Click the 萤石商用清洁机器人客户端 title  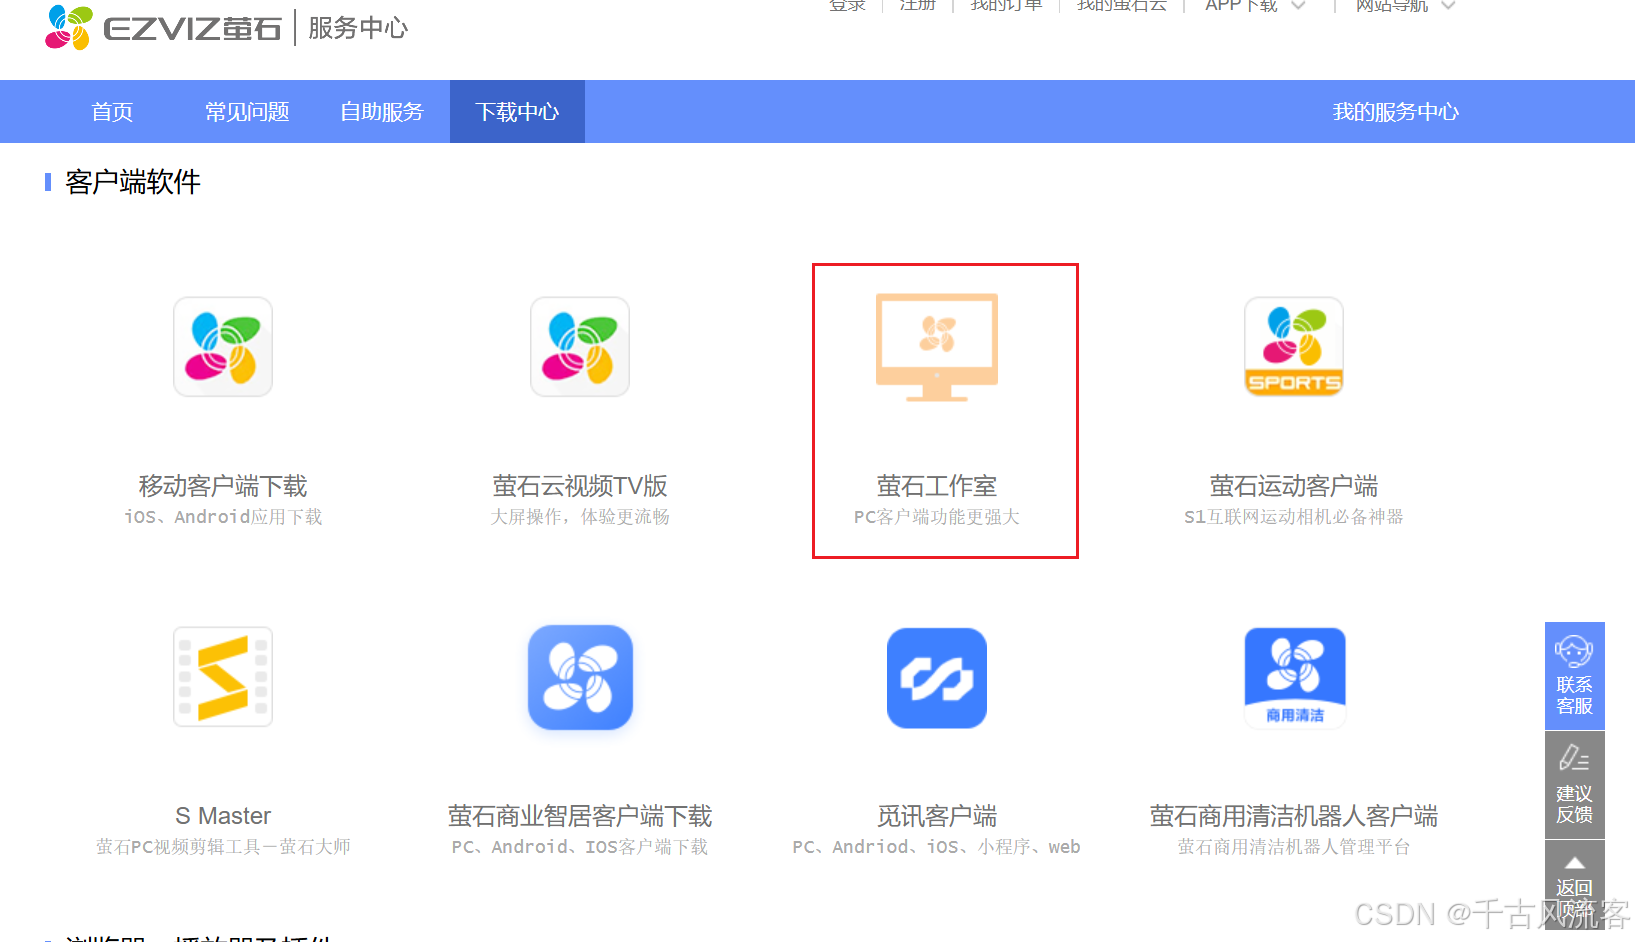coord(1294,816)
